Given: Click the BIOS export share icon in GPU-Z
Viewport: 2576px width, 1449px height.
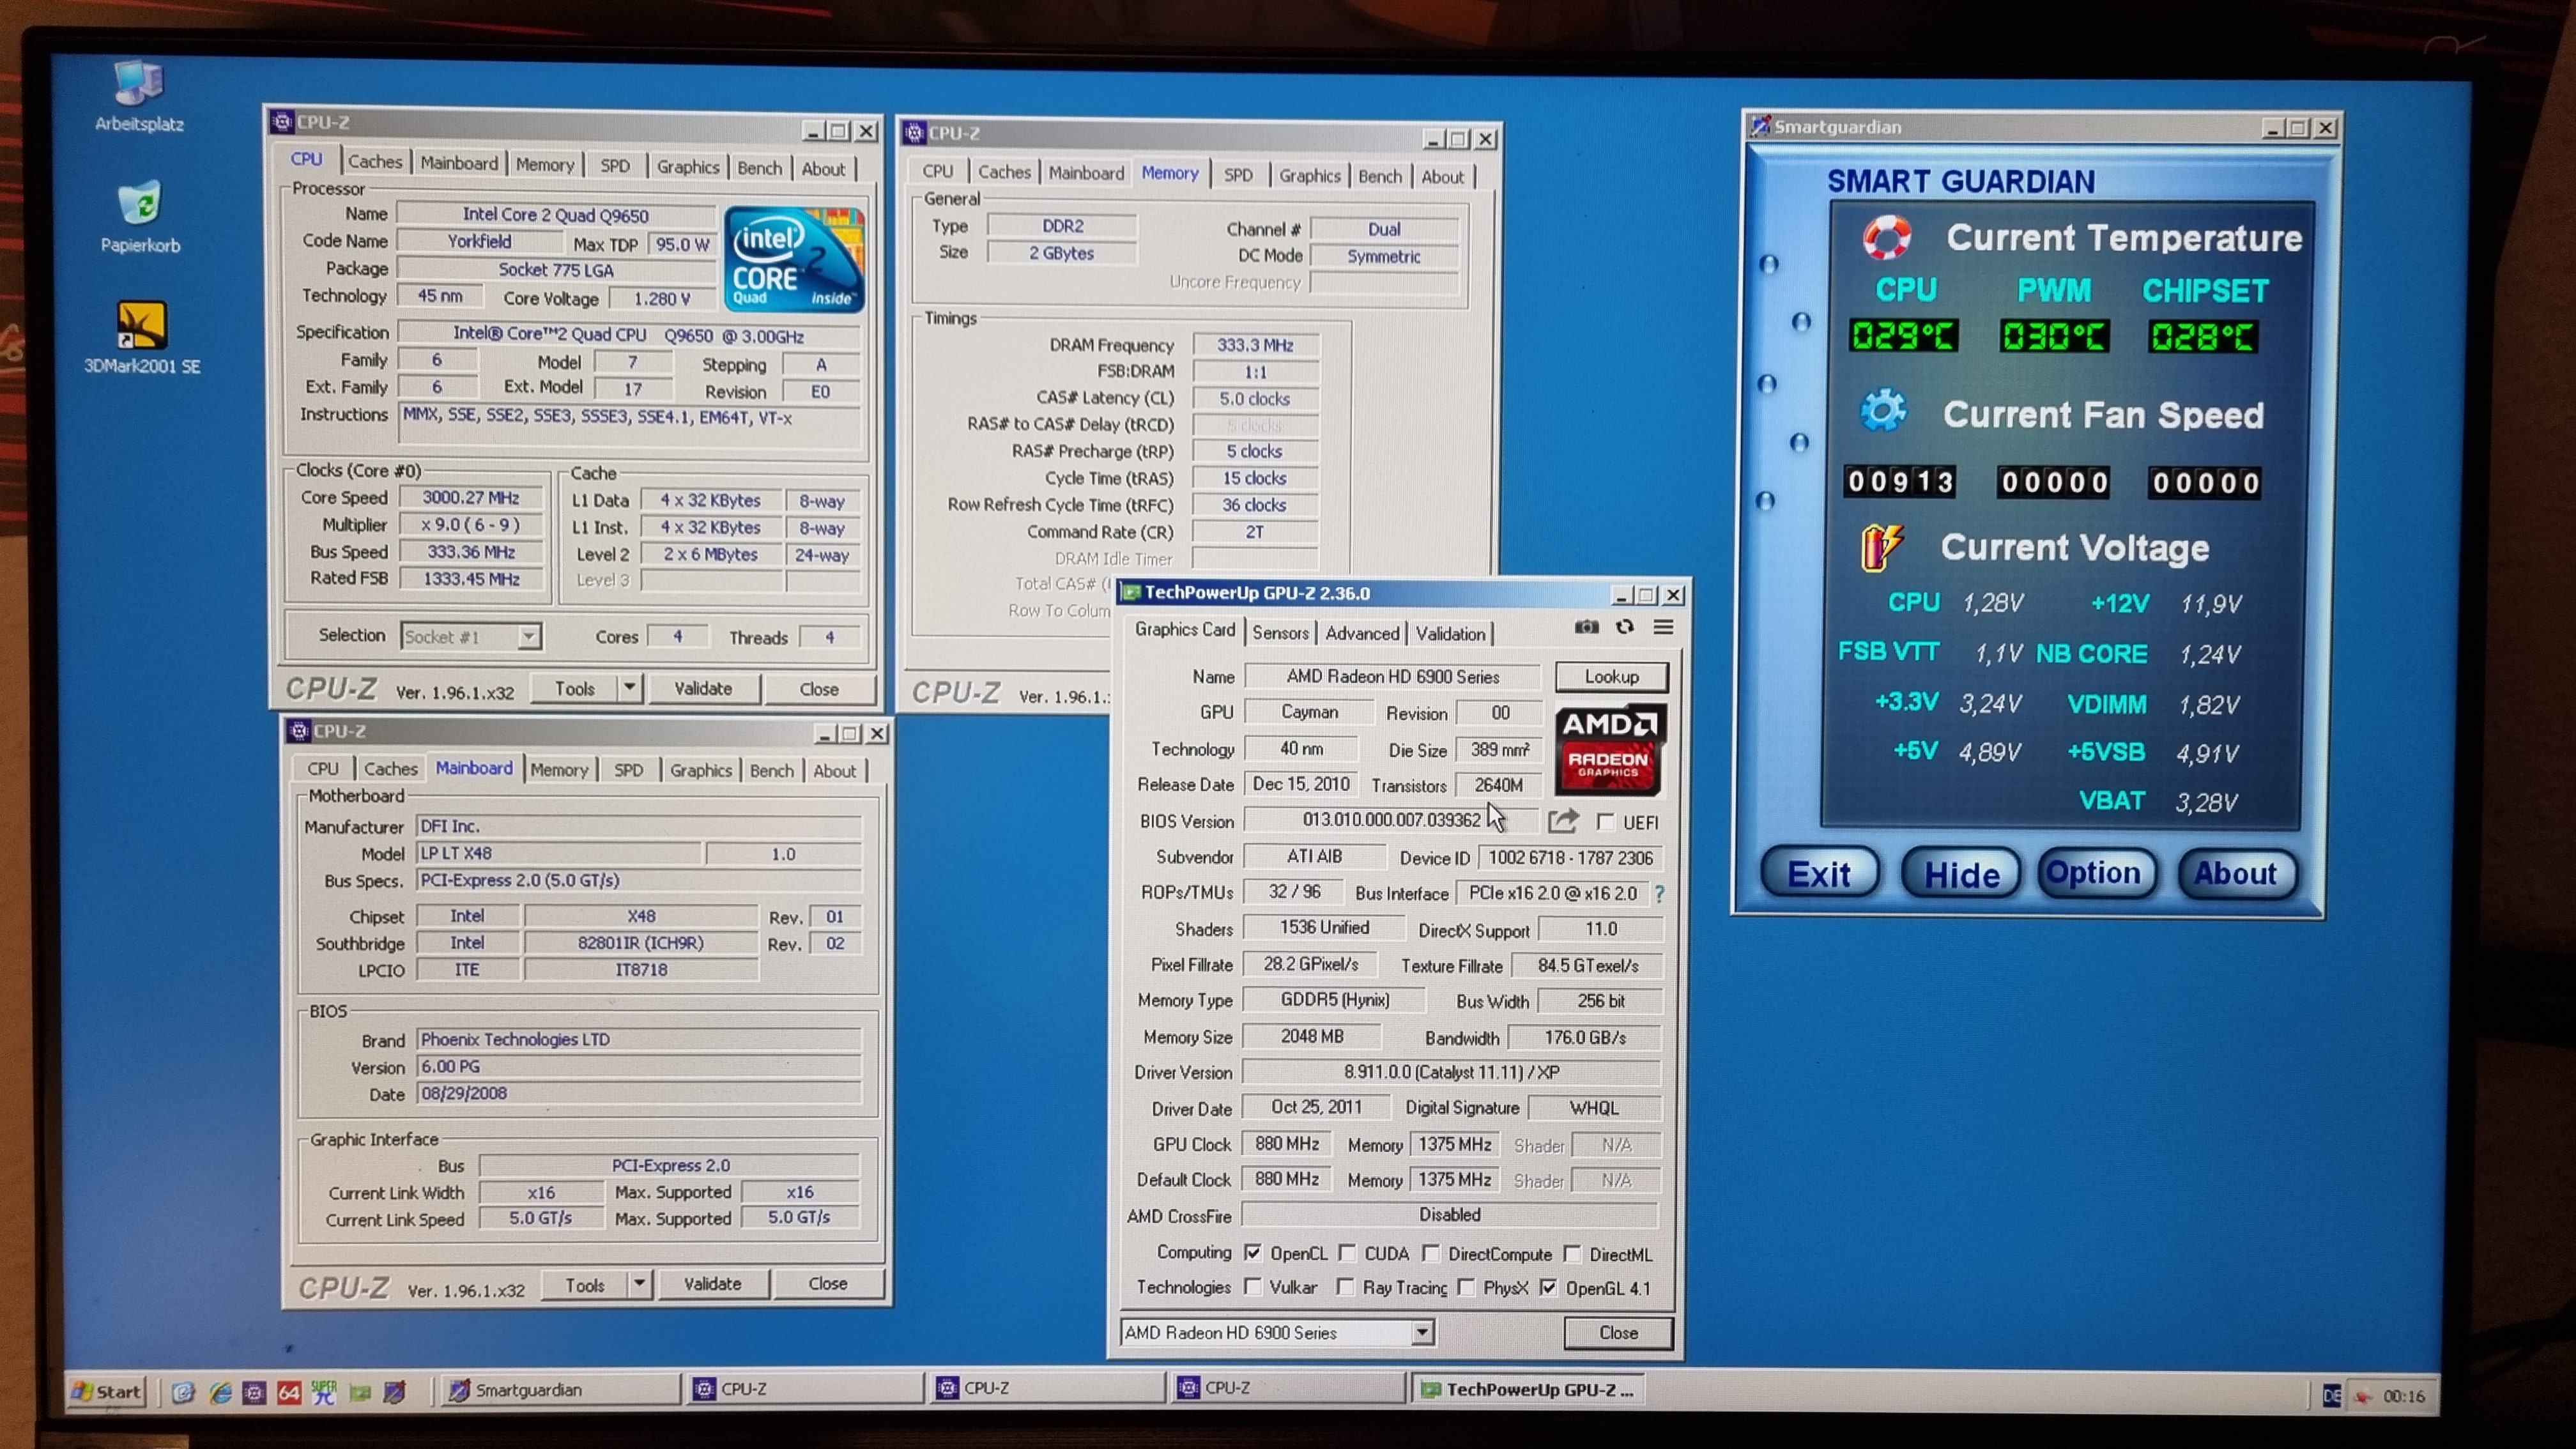Looking at the screenshot, I should (x=1563, y=821).
